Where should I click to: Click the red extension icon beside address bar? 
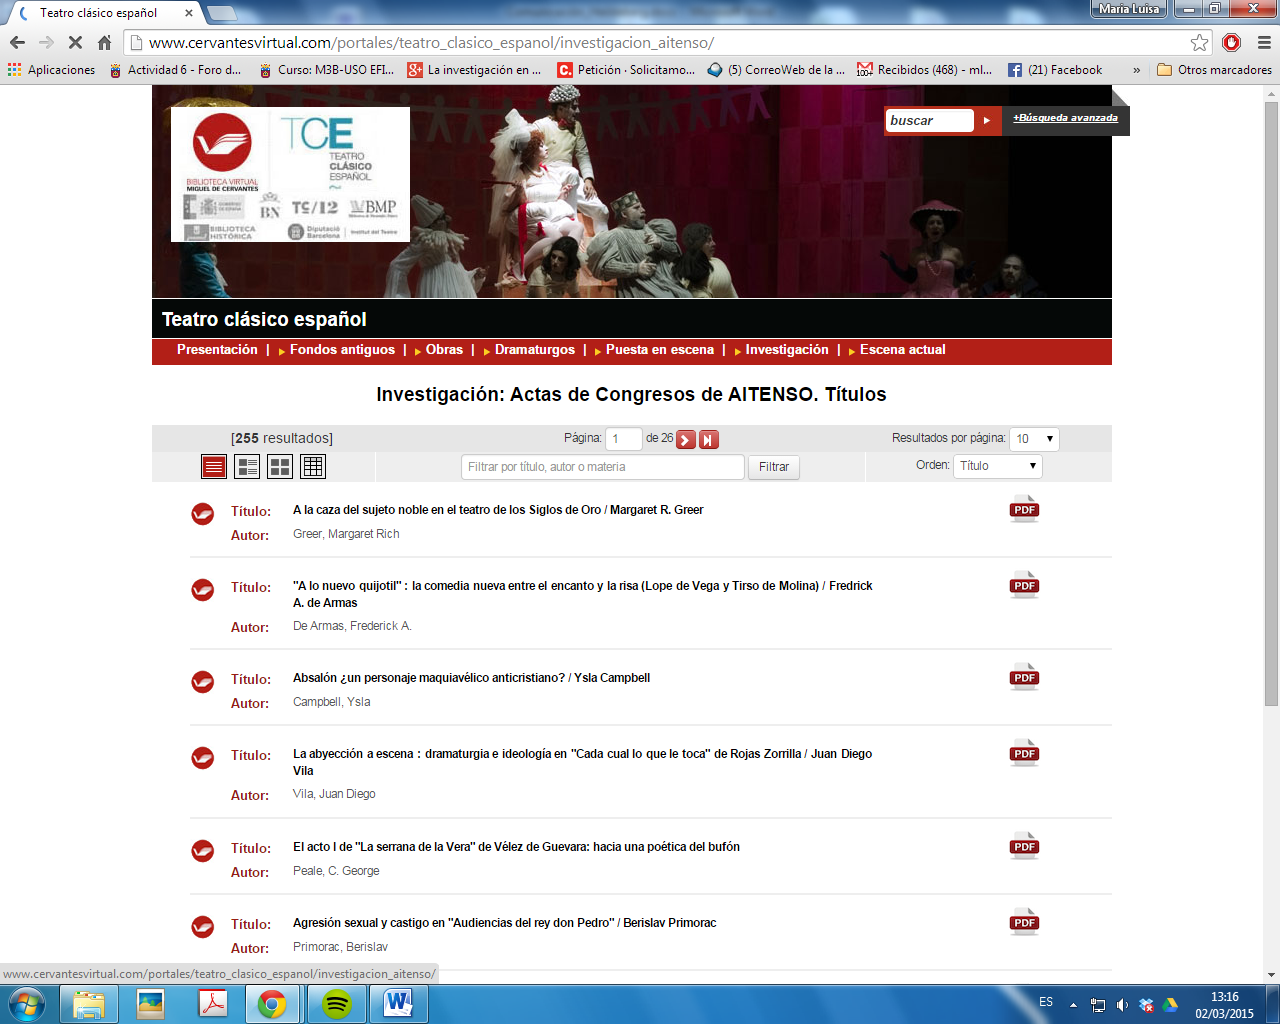click(x=1232, y=43)
